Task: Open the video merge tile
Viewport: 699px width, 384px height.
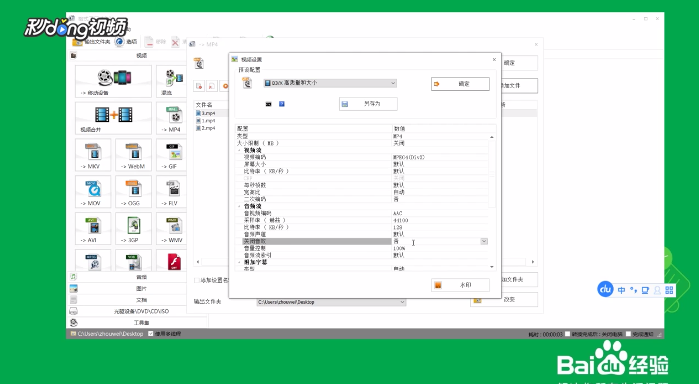Action: click(x=113, y=118)
